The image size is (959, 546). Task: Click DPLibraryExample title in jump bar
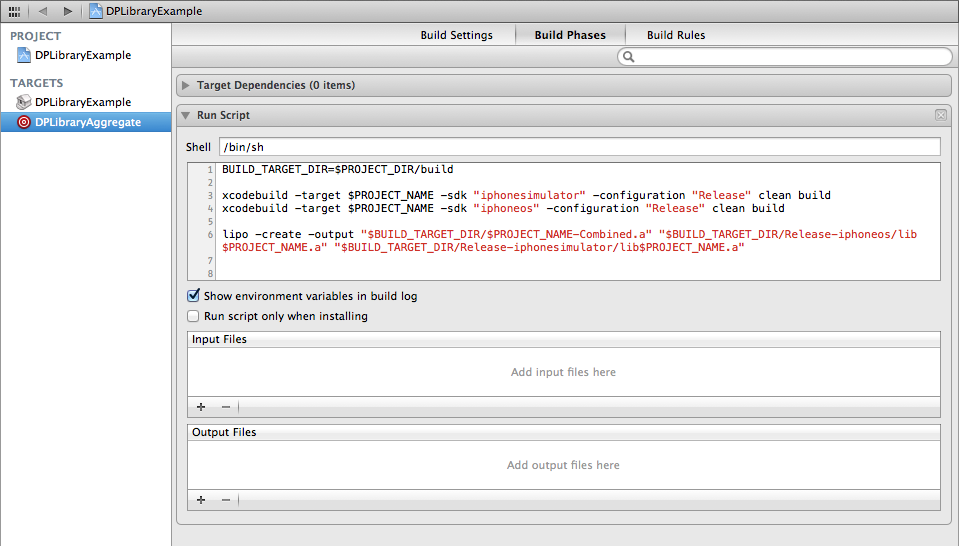(154, 11)
